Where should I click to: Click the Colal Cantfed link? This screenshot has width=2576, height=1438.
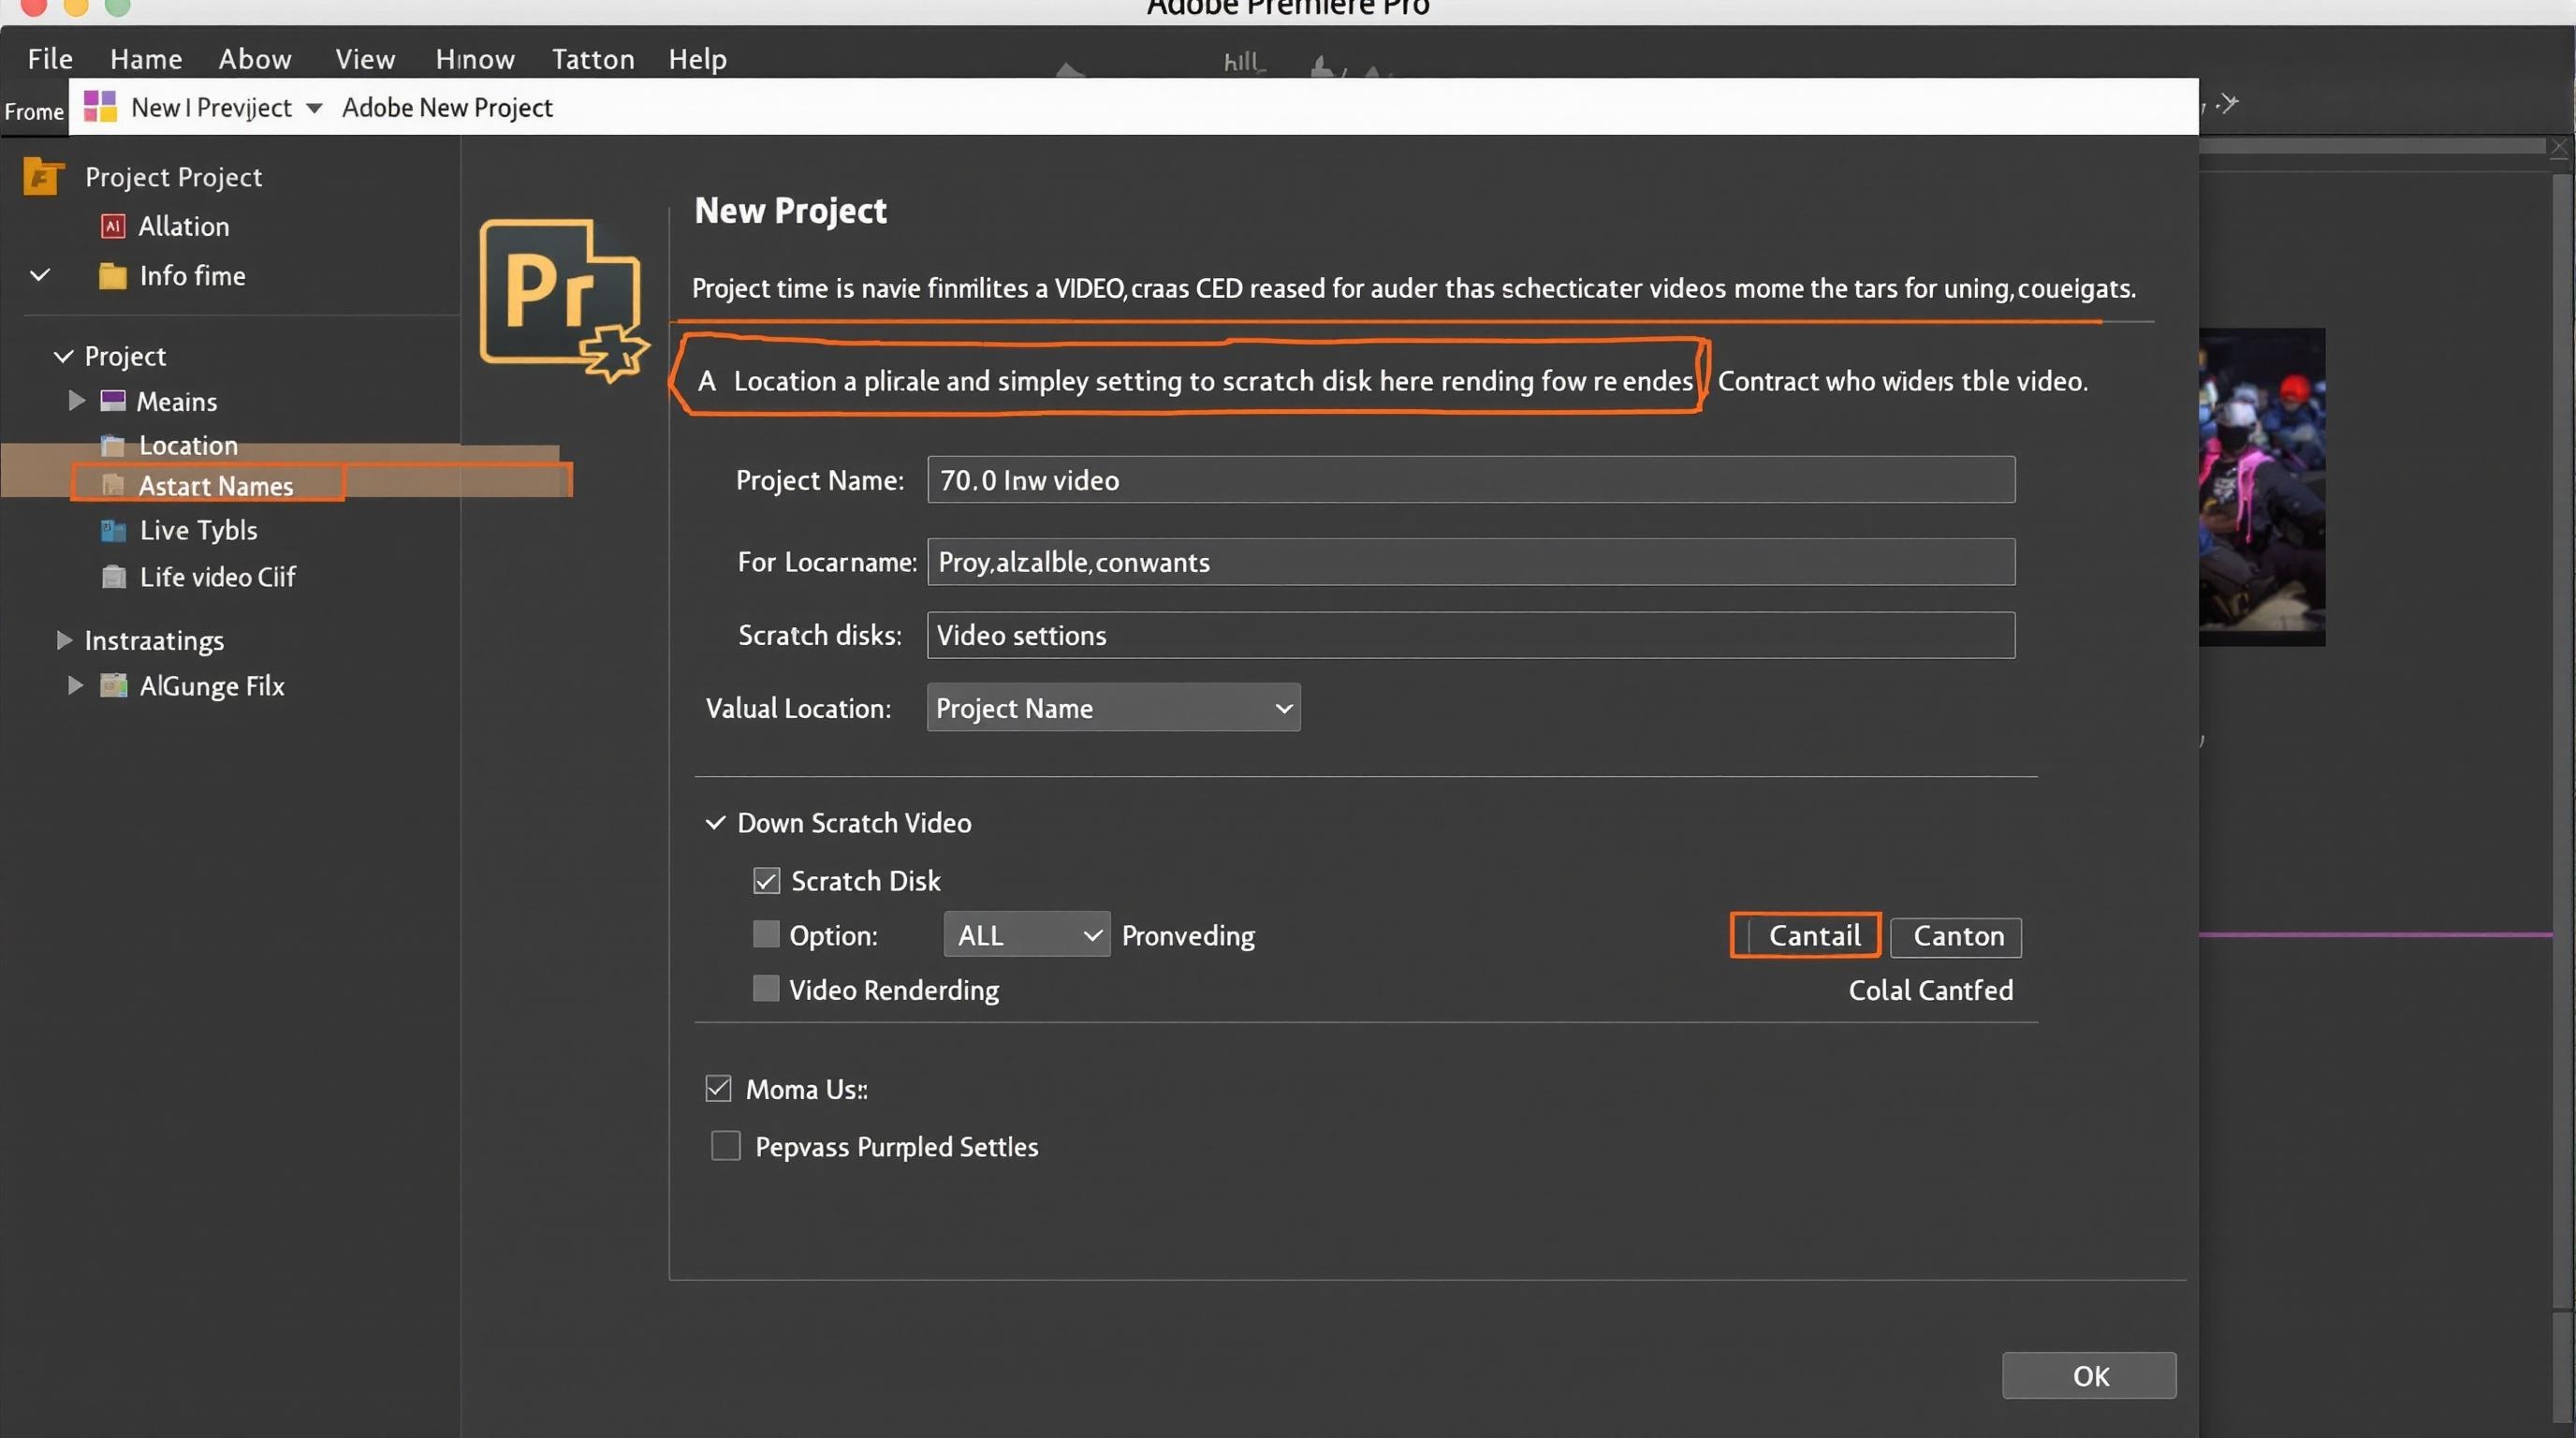click(x=1930, y=990)
